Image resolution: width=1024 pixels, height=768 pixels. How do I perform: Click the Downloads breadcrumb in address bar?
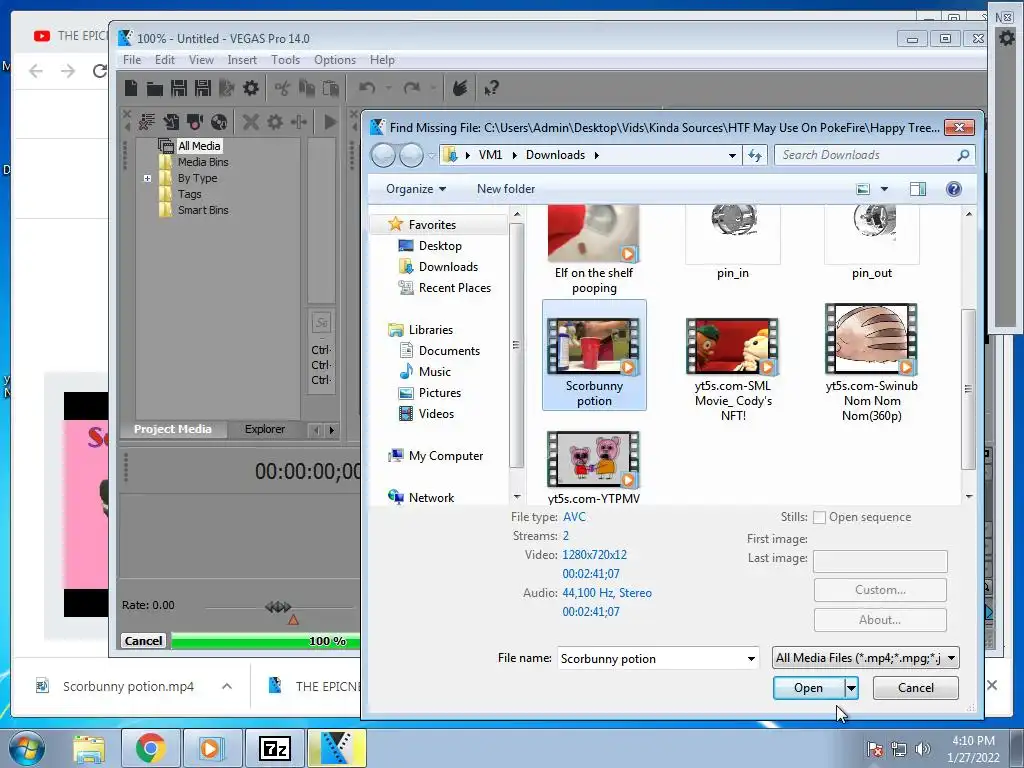tap(555, 155)
